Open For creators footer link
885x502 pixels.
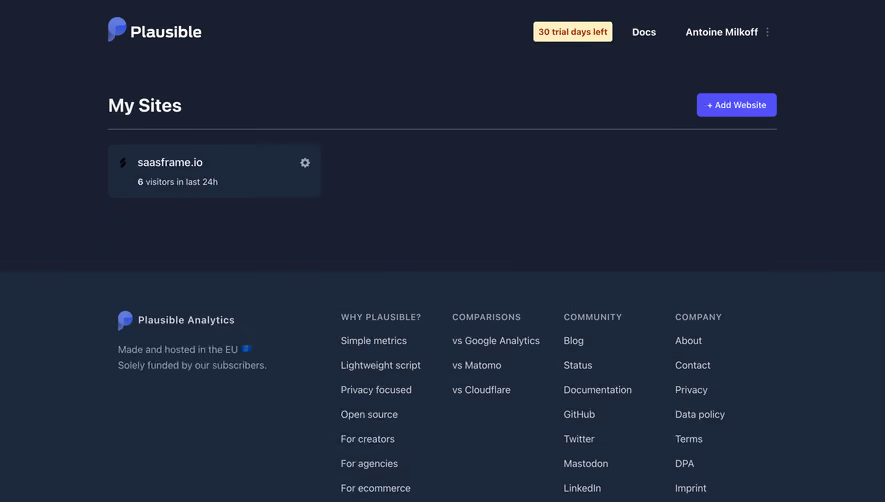coord(367,439)
